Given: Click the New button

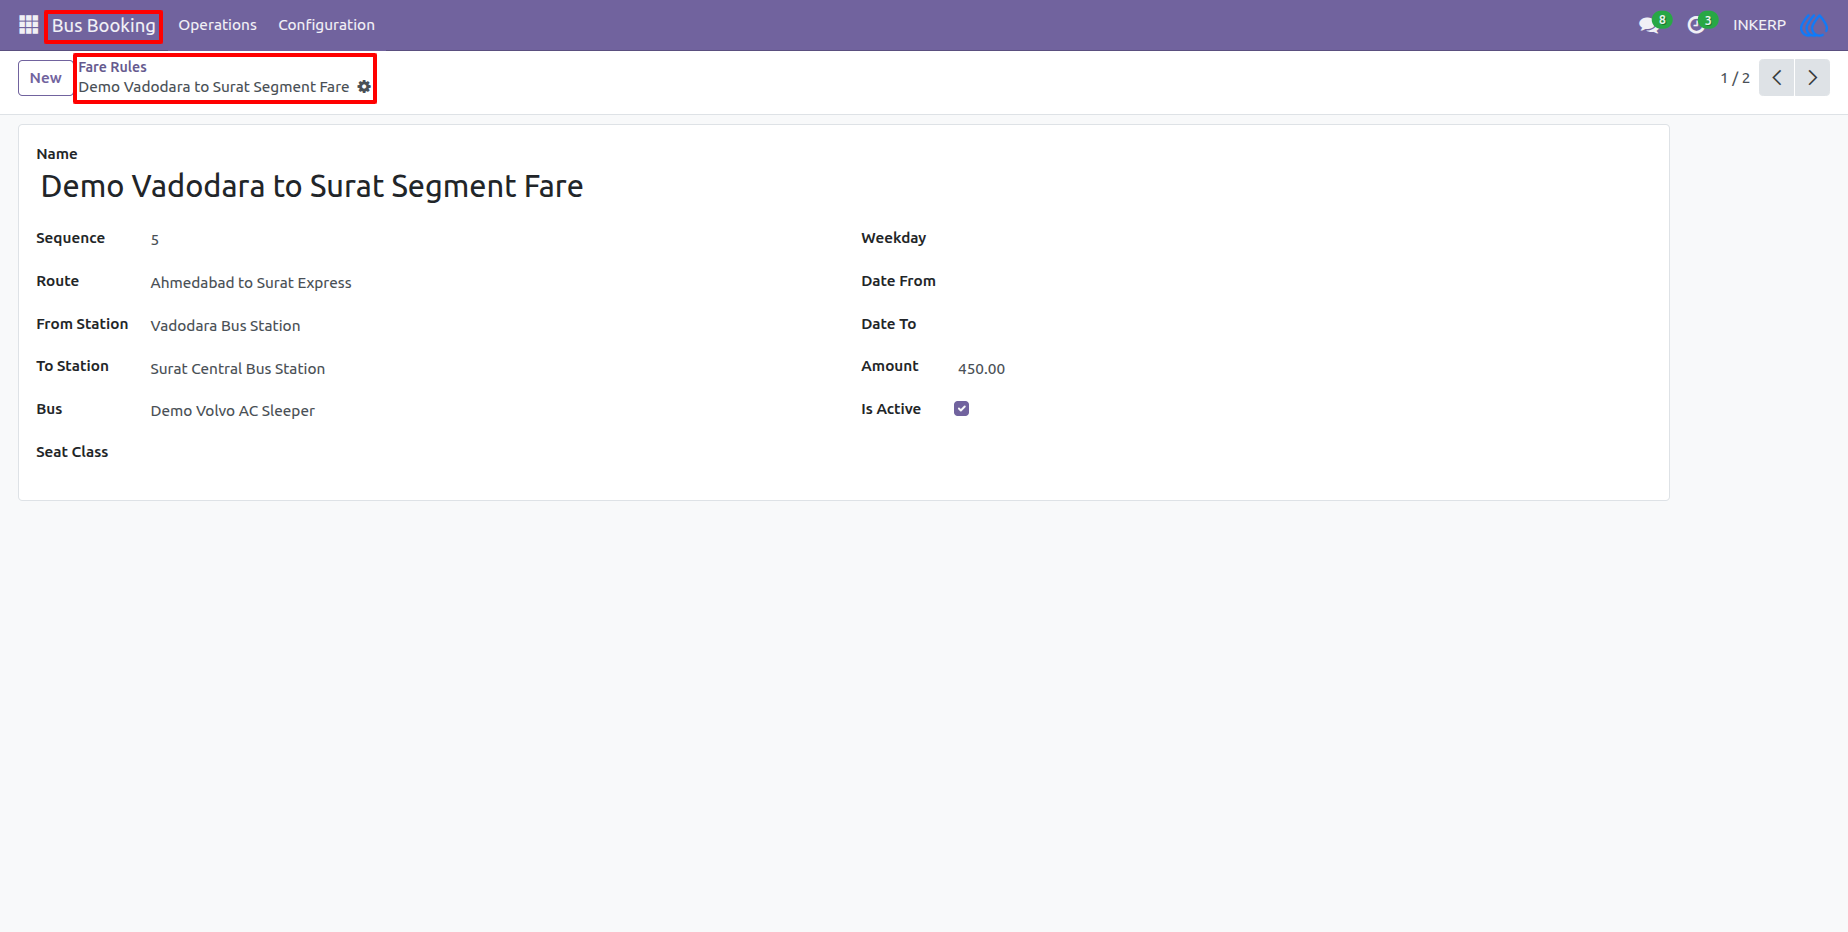Looking at the screenshot, I should click(46, 78).
